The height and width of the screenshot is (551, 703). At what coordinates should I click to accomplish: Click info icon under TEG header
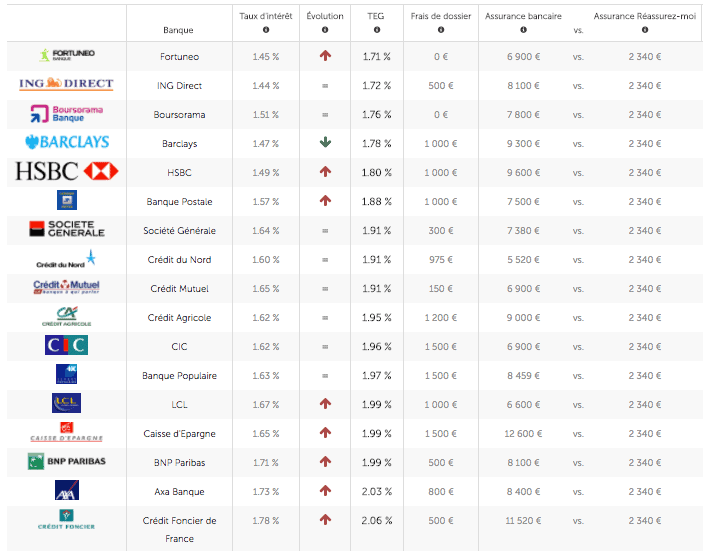[x=376, y=30]
